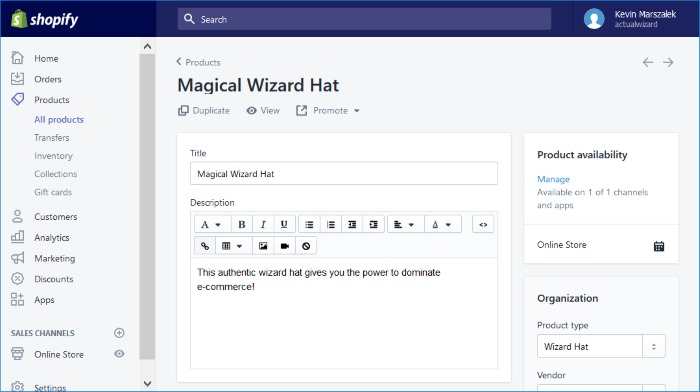The image size is (700, 392).
Task: Toggle underline formatting in the editor
Action: (284, 224)
